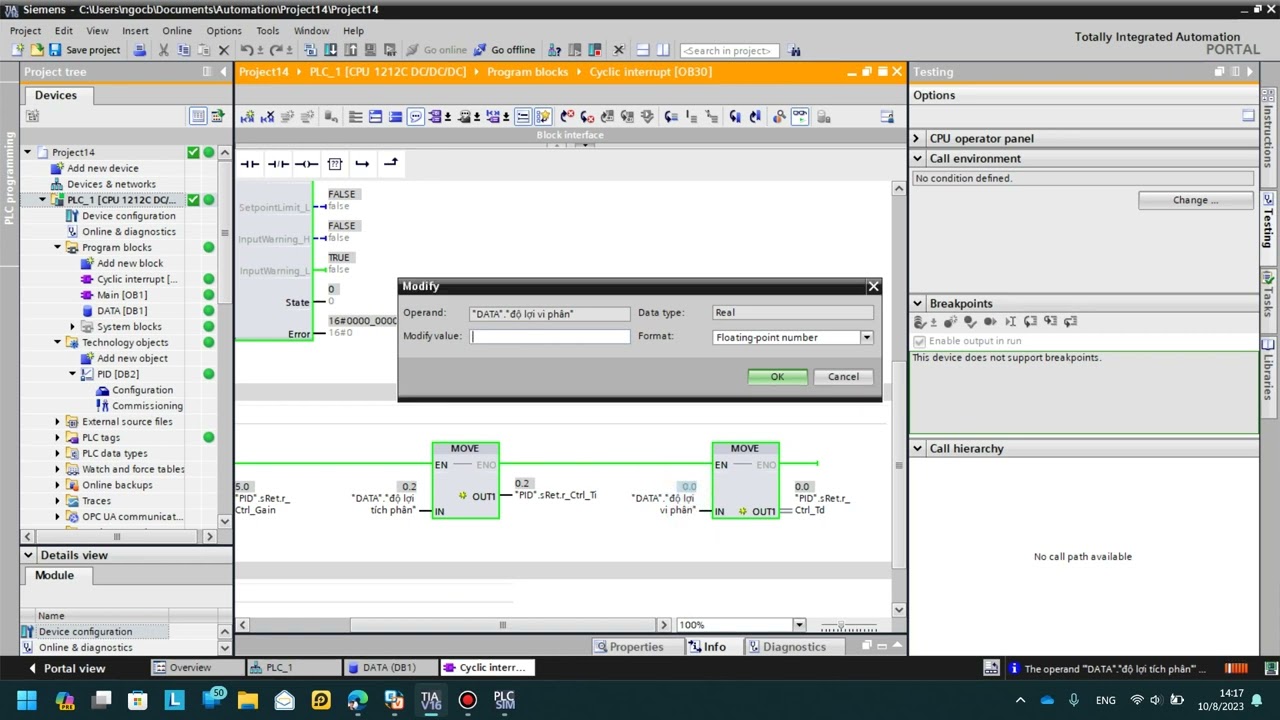Viewport: 1280px width, 720px height.
Task: Open the Online menu
Action: pos(177,31)
